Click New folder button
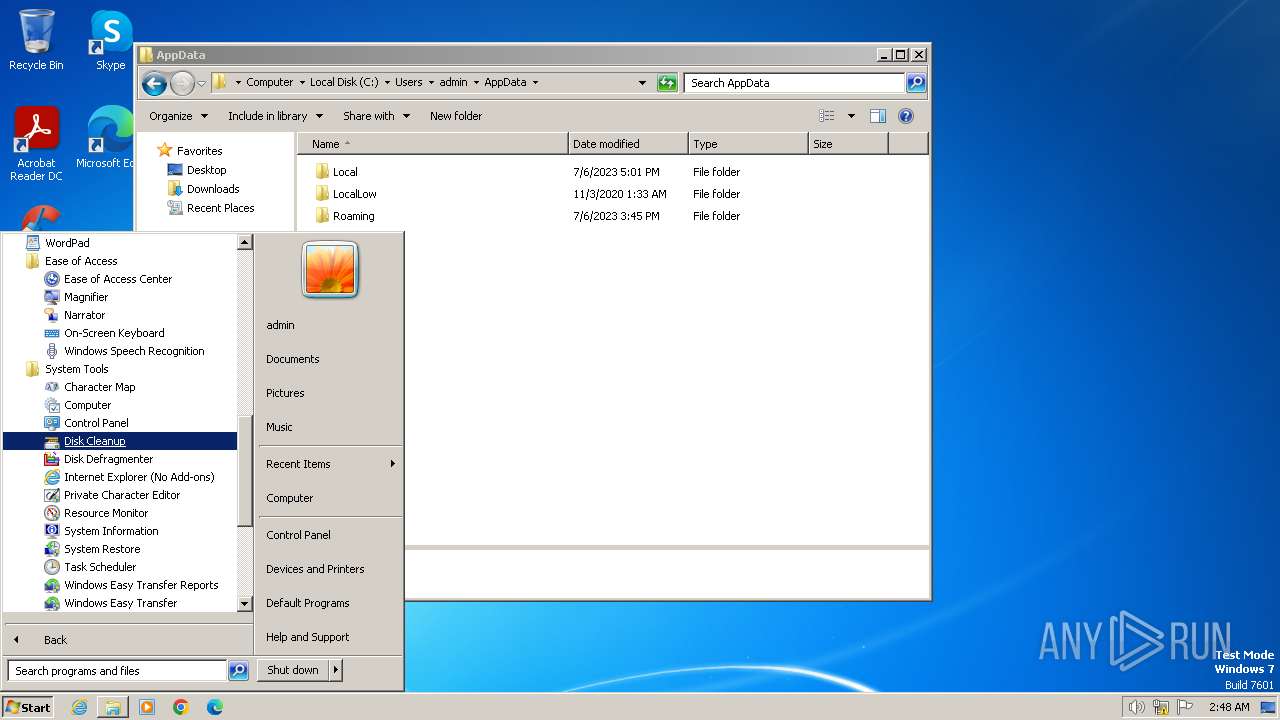Screen dimensions: 1280x720 (456, 116)
